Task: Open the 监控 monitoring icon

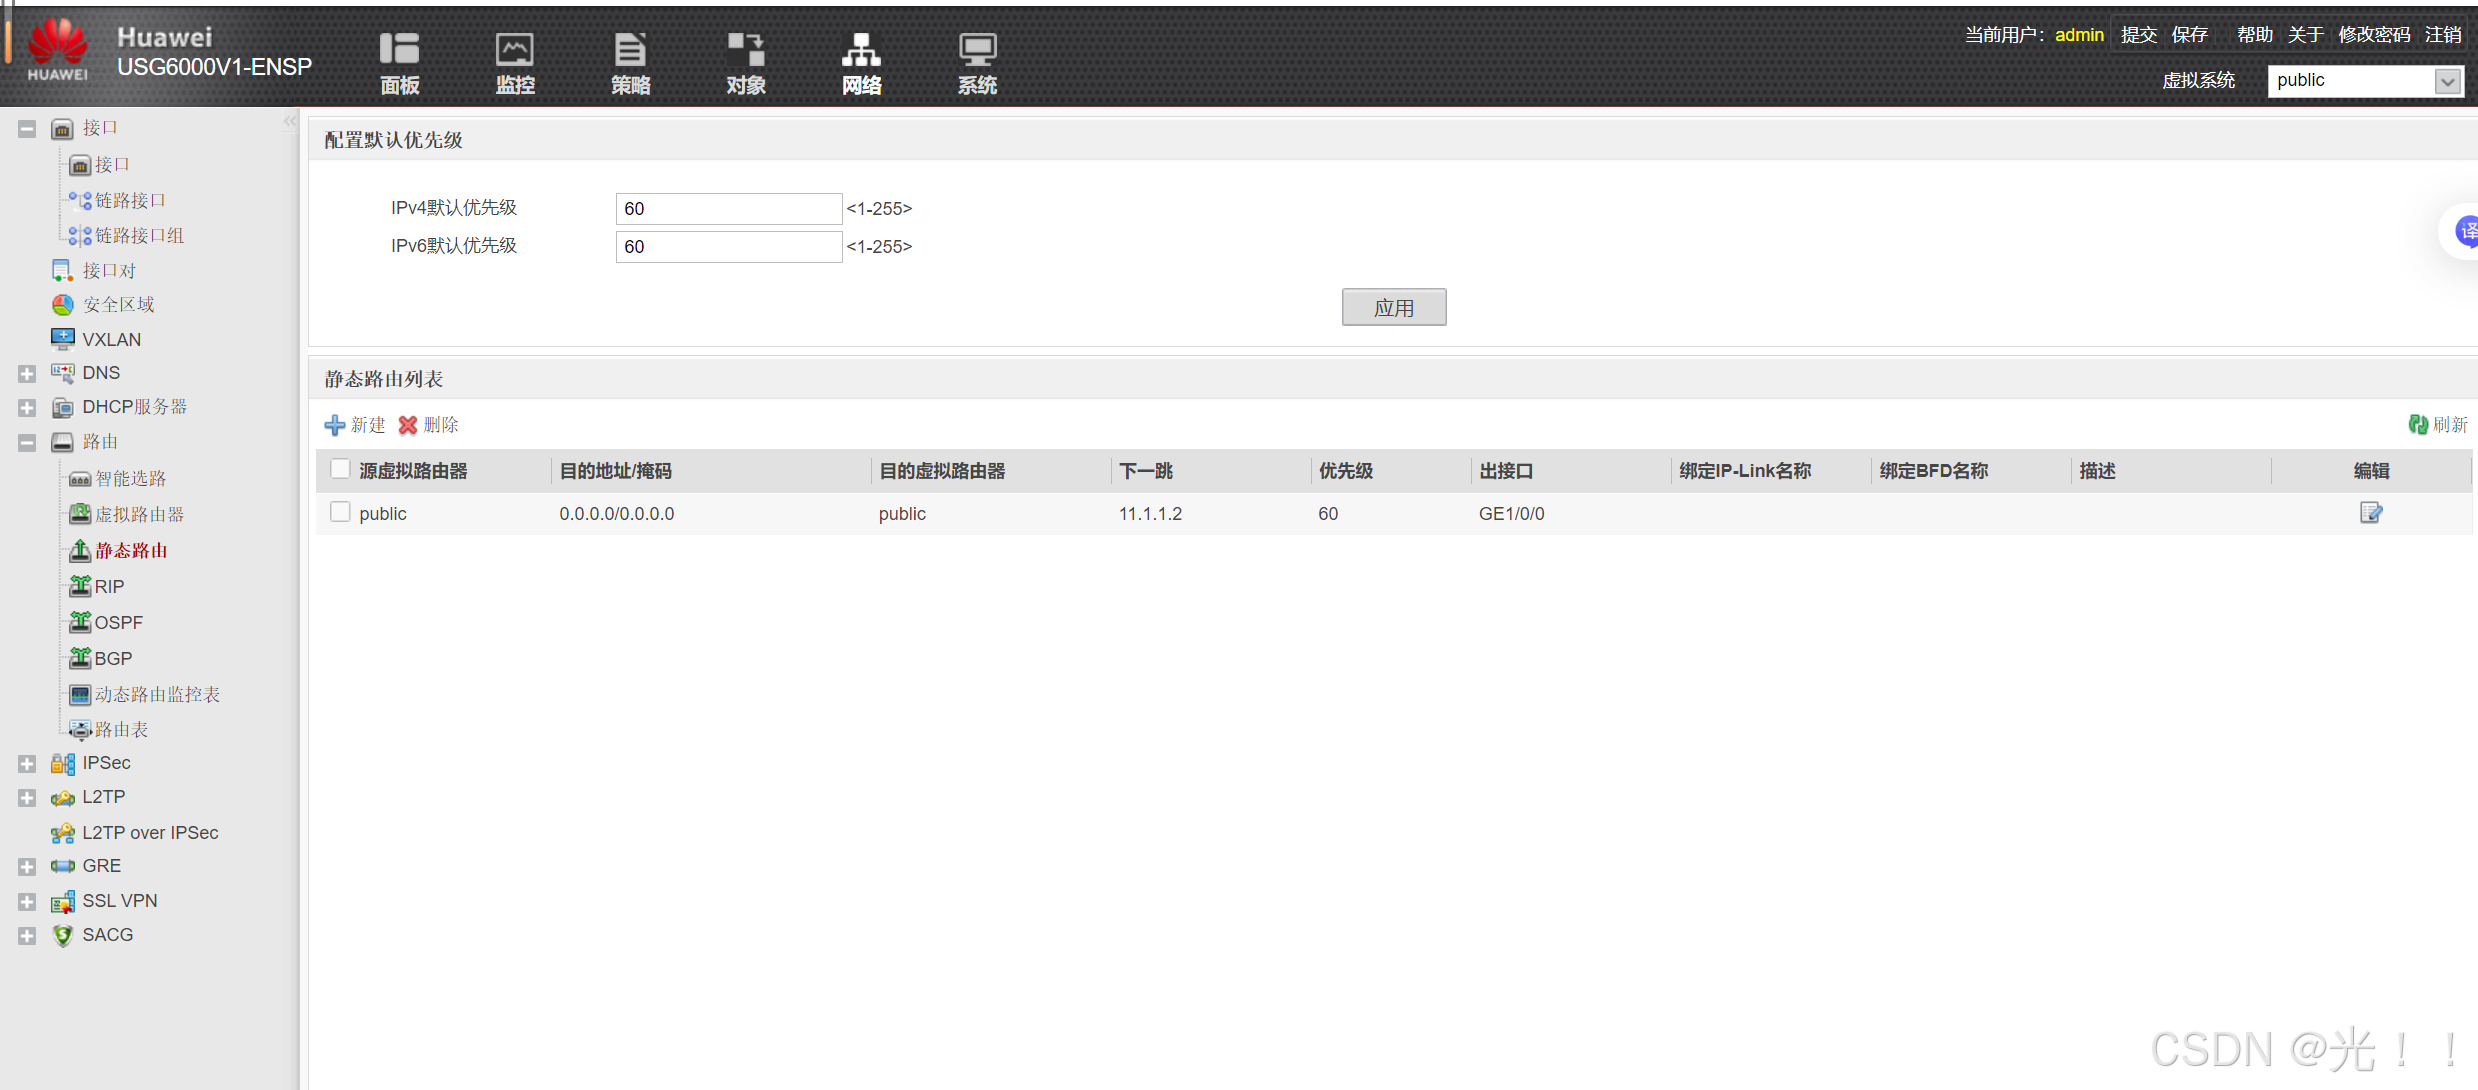Action: 515,62
